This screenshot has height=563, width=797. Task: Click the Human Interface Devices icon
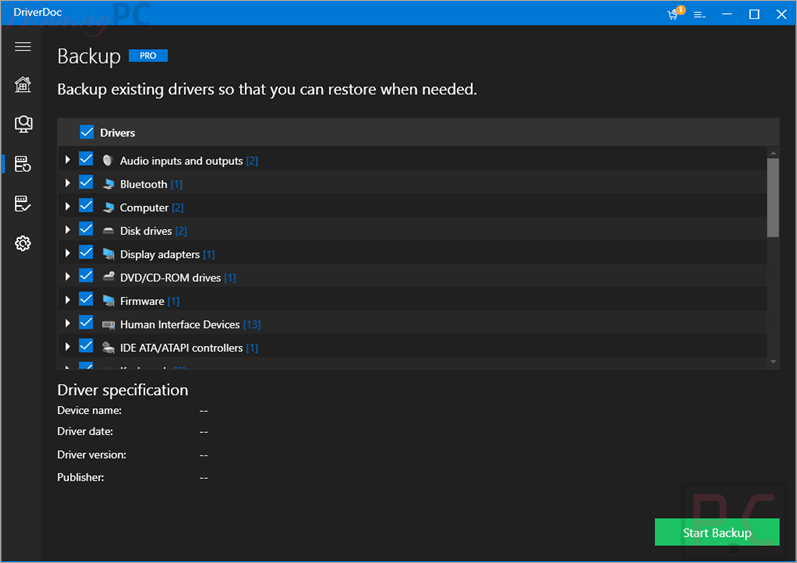(108, 324)
